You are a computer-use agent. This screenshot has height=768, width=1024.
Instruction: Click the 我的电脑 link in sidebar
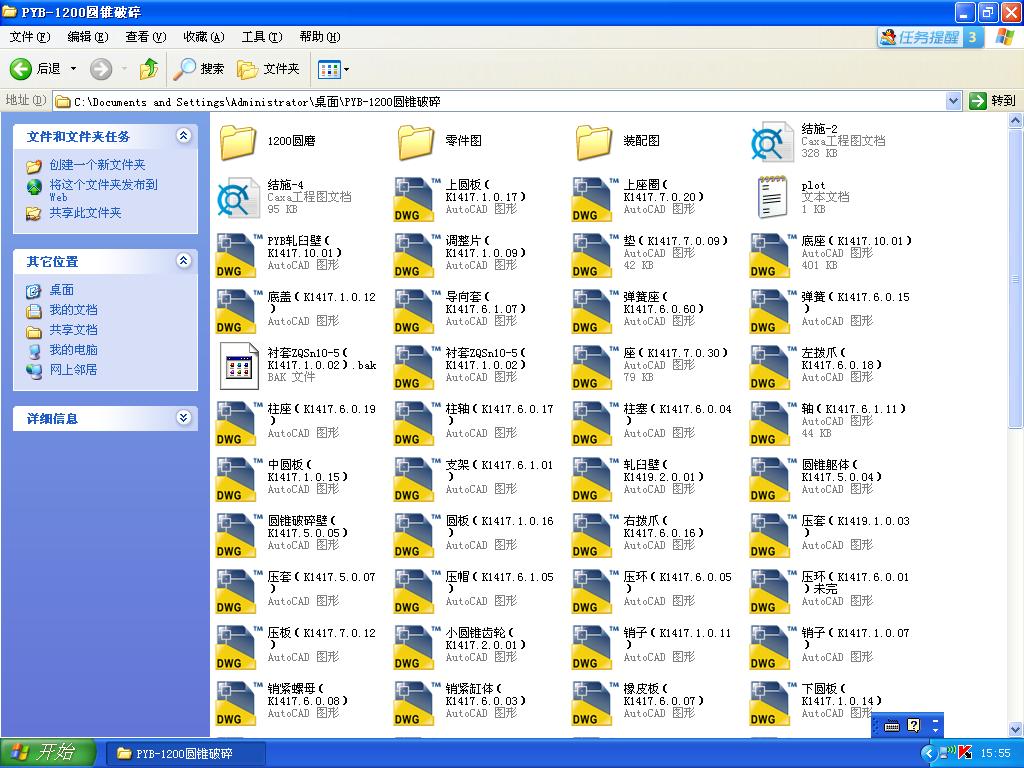73,350
